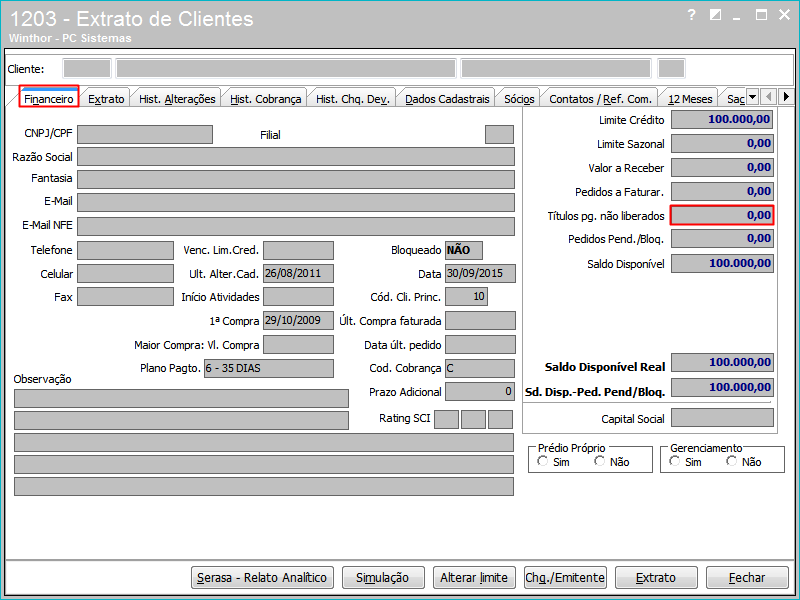
Task: Click the Capital Social field
Action: tap(722, 418)
